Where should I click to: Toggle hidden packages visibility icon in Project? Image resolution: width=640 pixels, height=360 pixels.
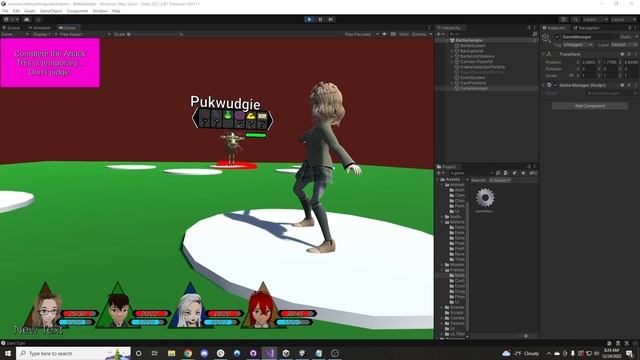point(533,173)
